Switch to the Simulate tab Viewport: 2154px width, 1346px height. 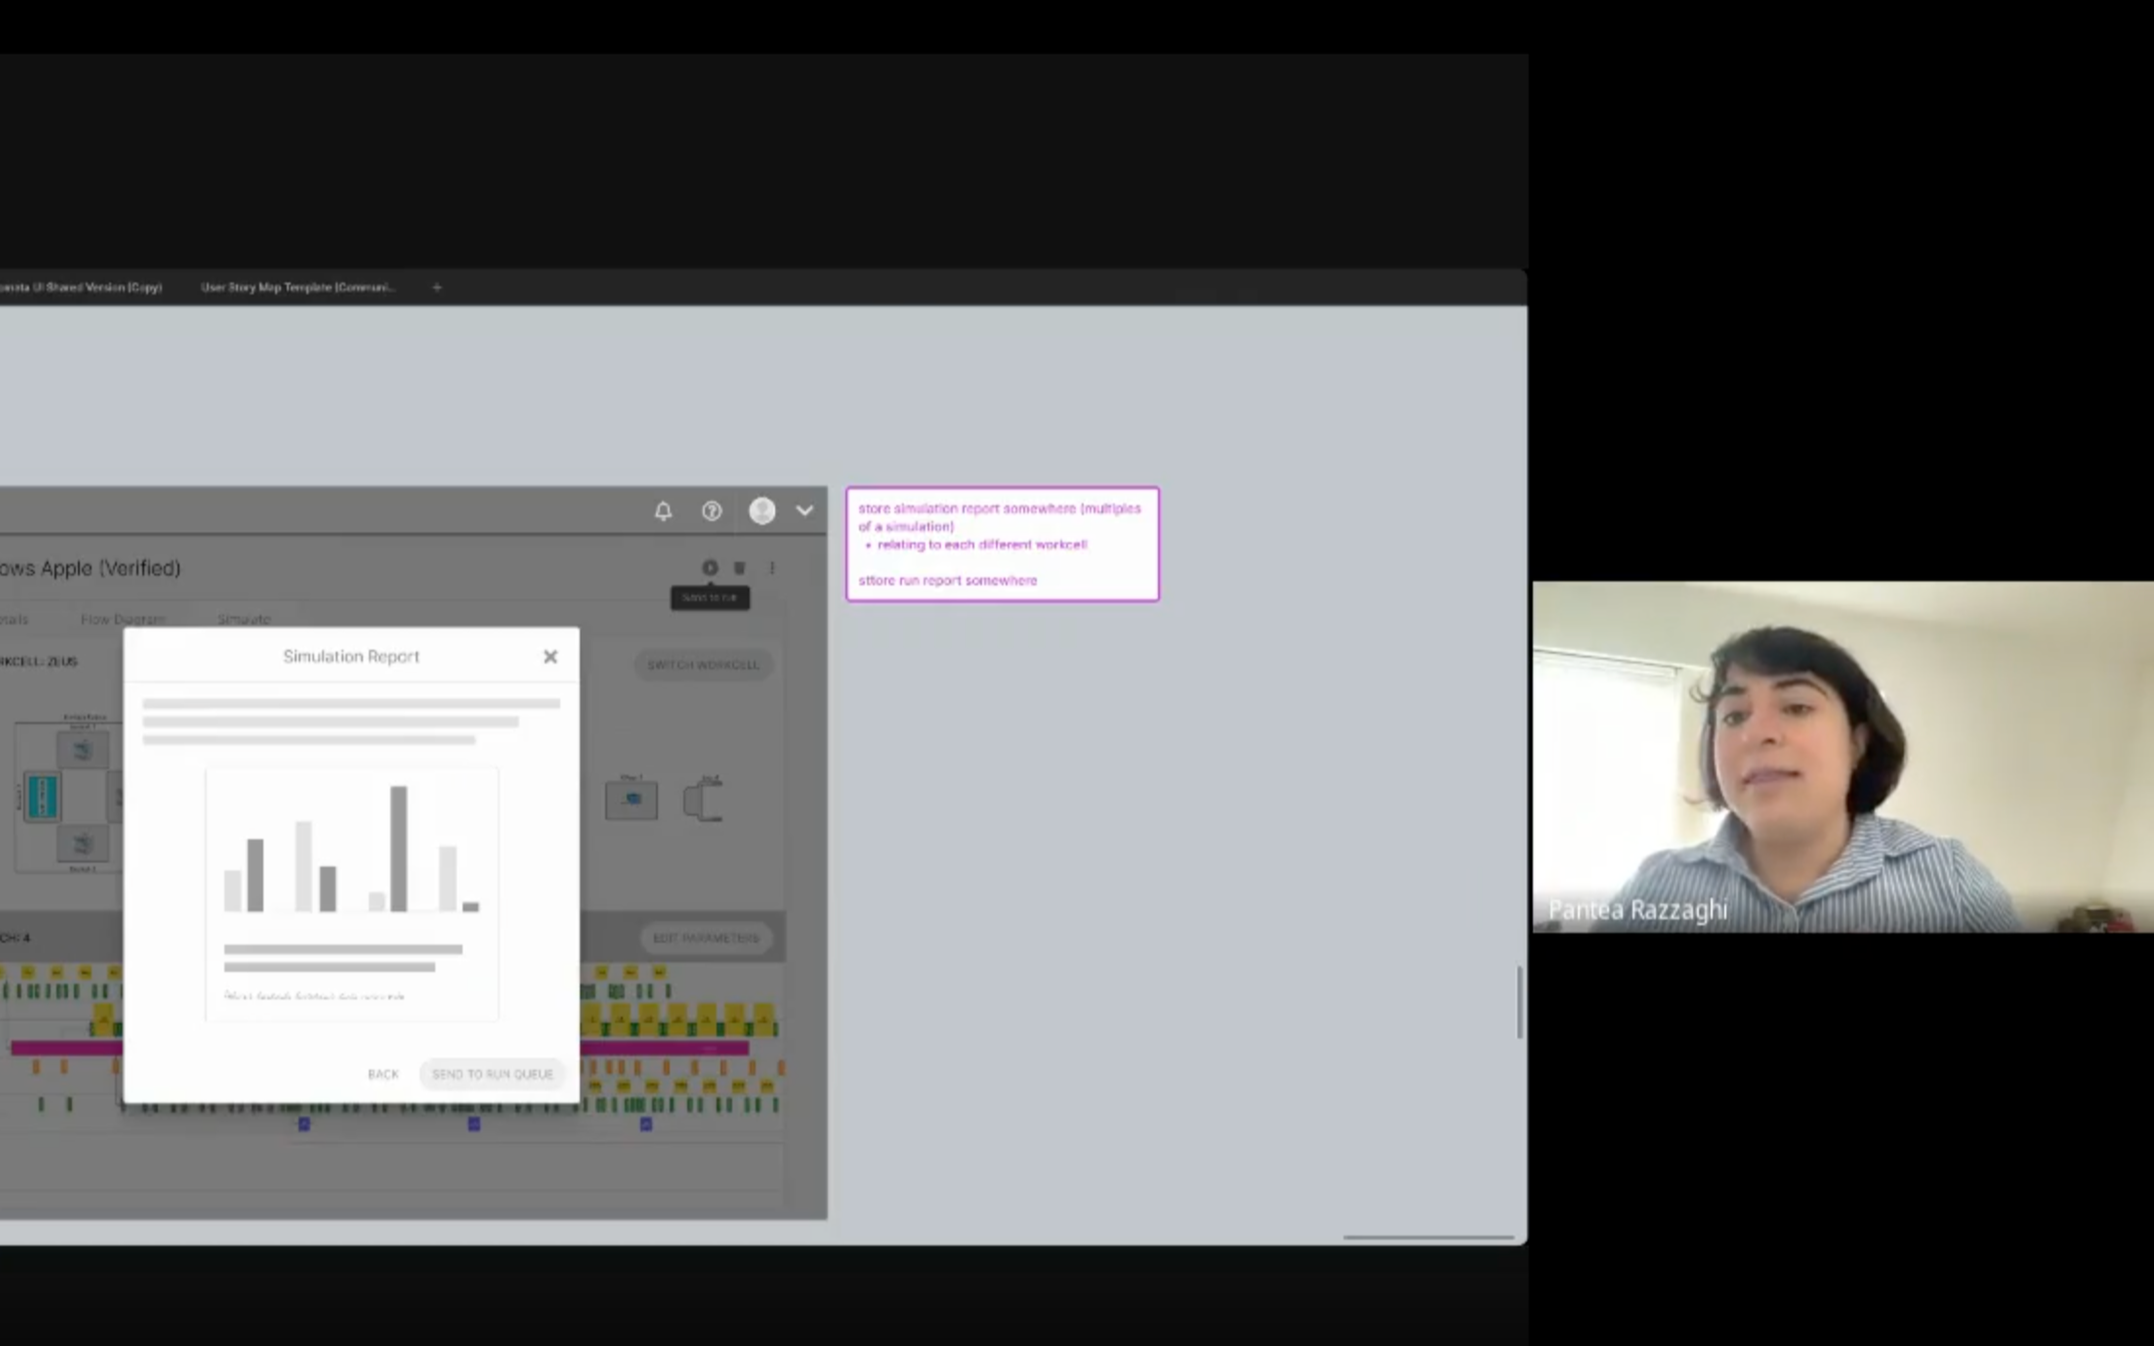(x=244, y=620)
